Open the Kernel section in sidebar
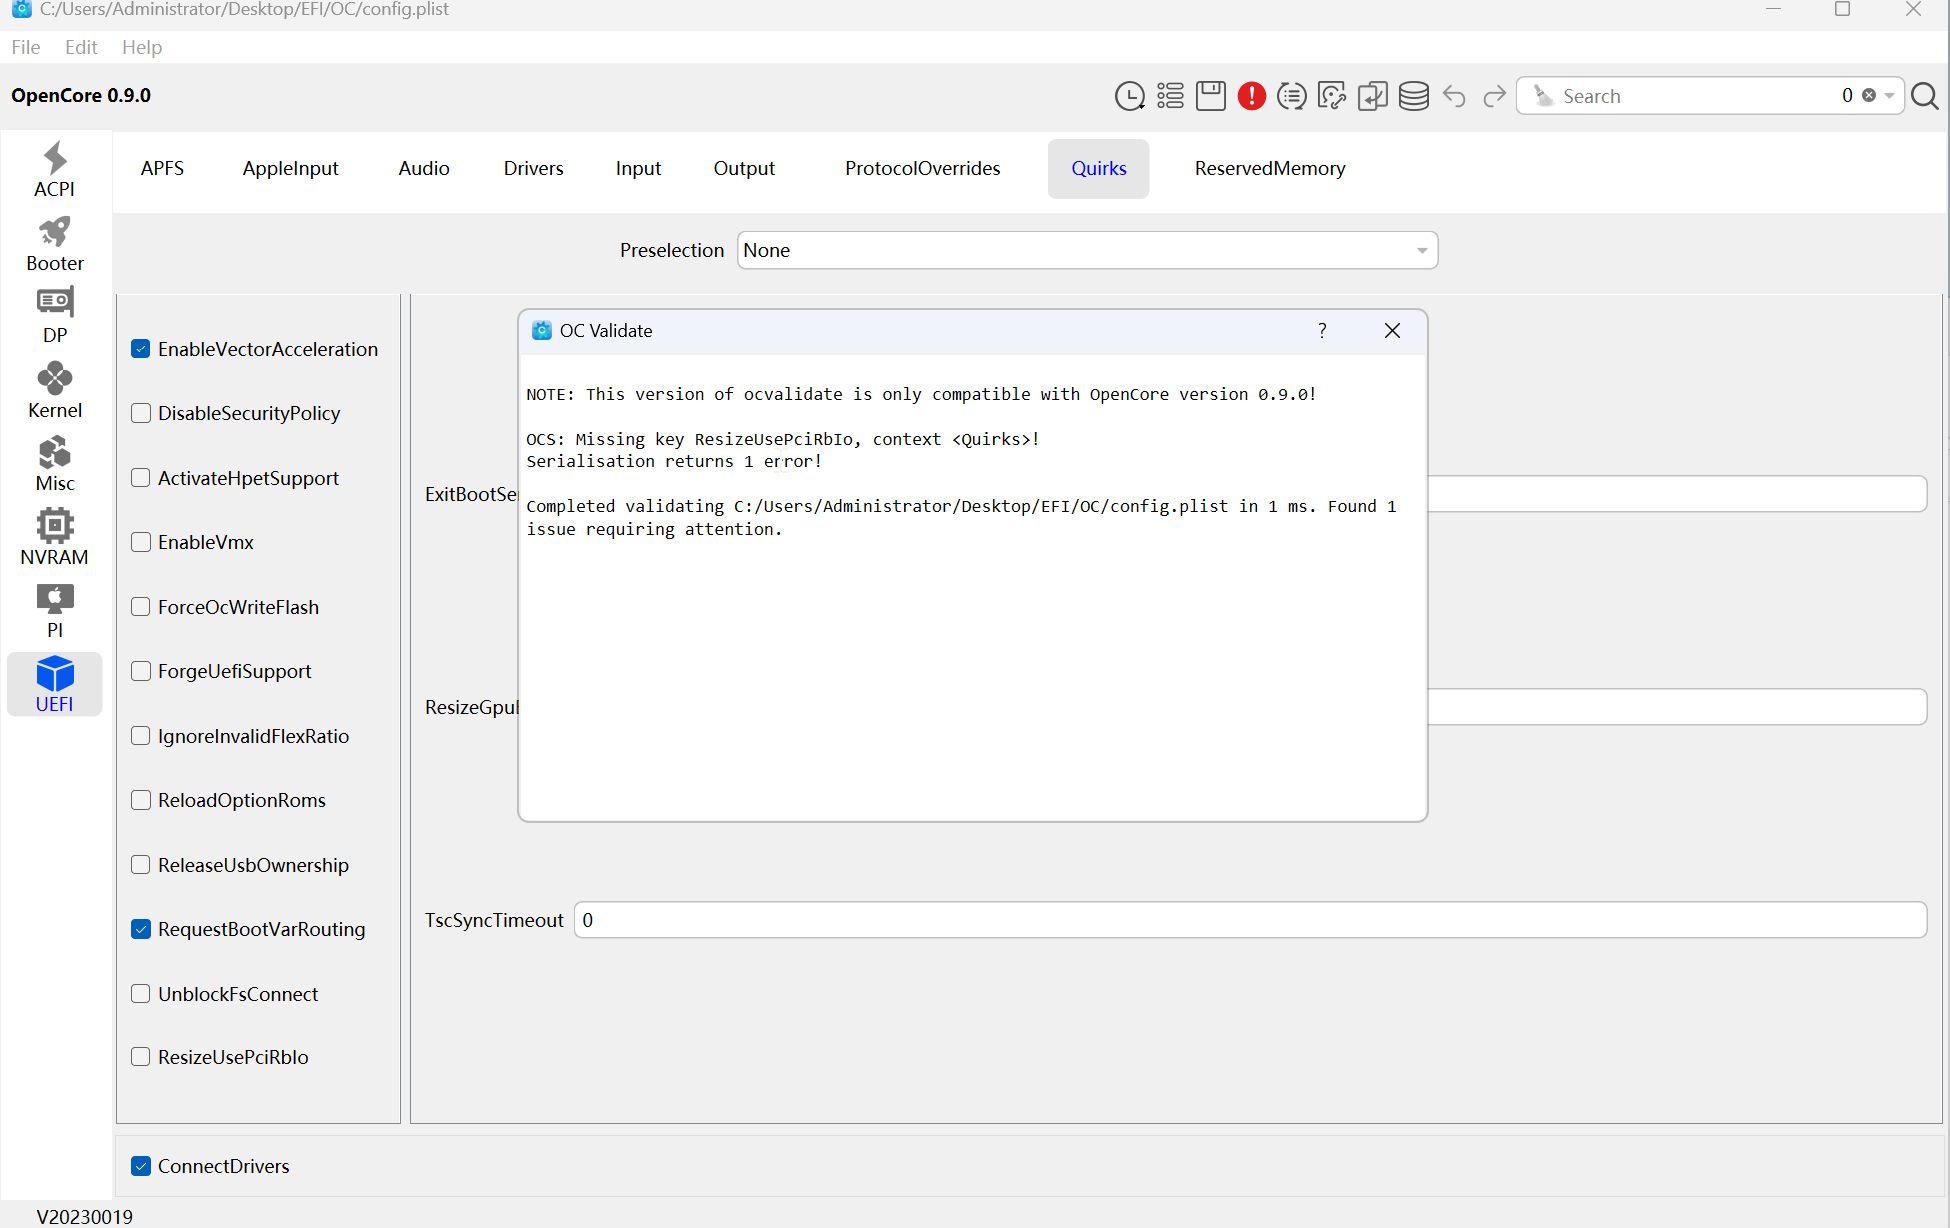The width and height of the screenshot is (1950, 1228). point(55,390)
